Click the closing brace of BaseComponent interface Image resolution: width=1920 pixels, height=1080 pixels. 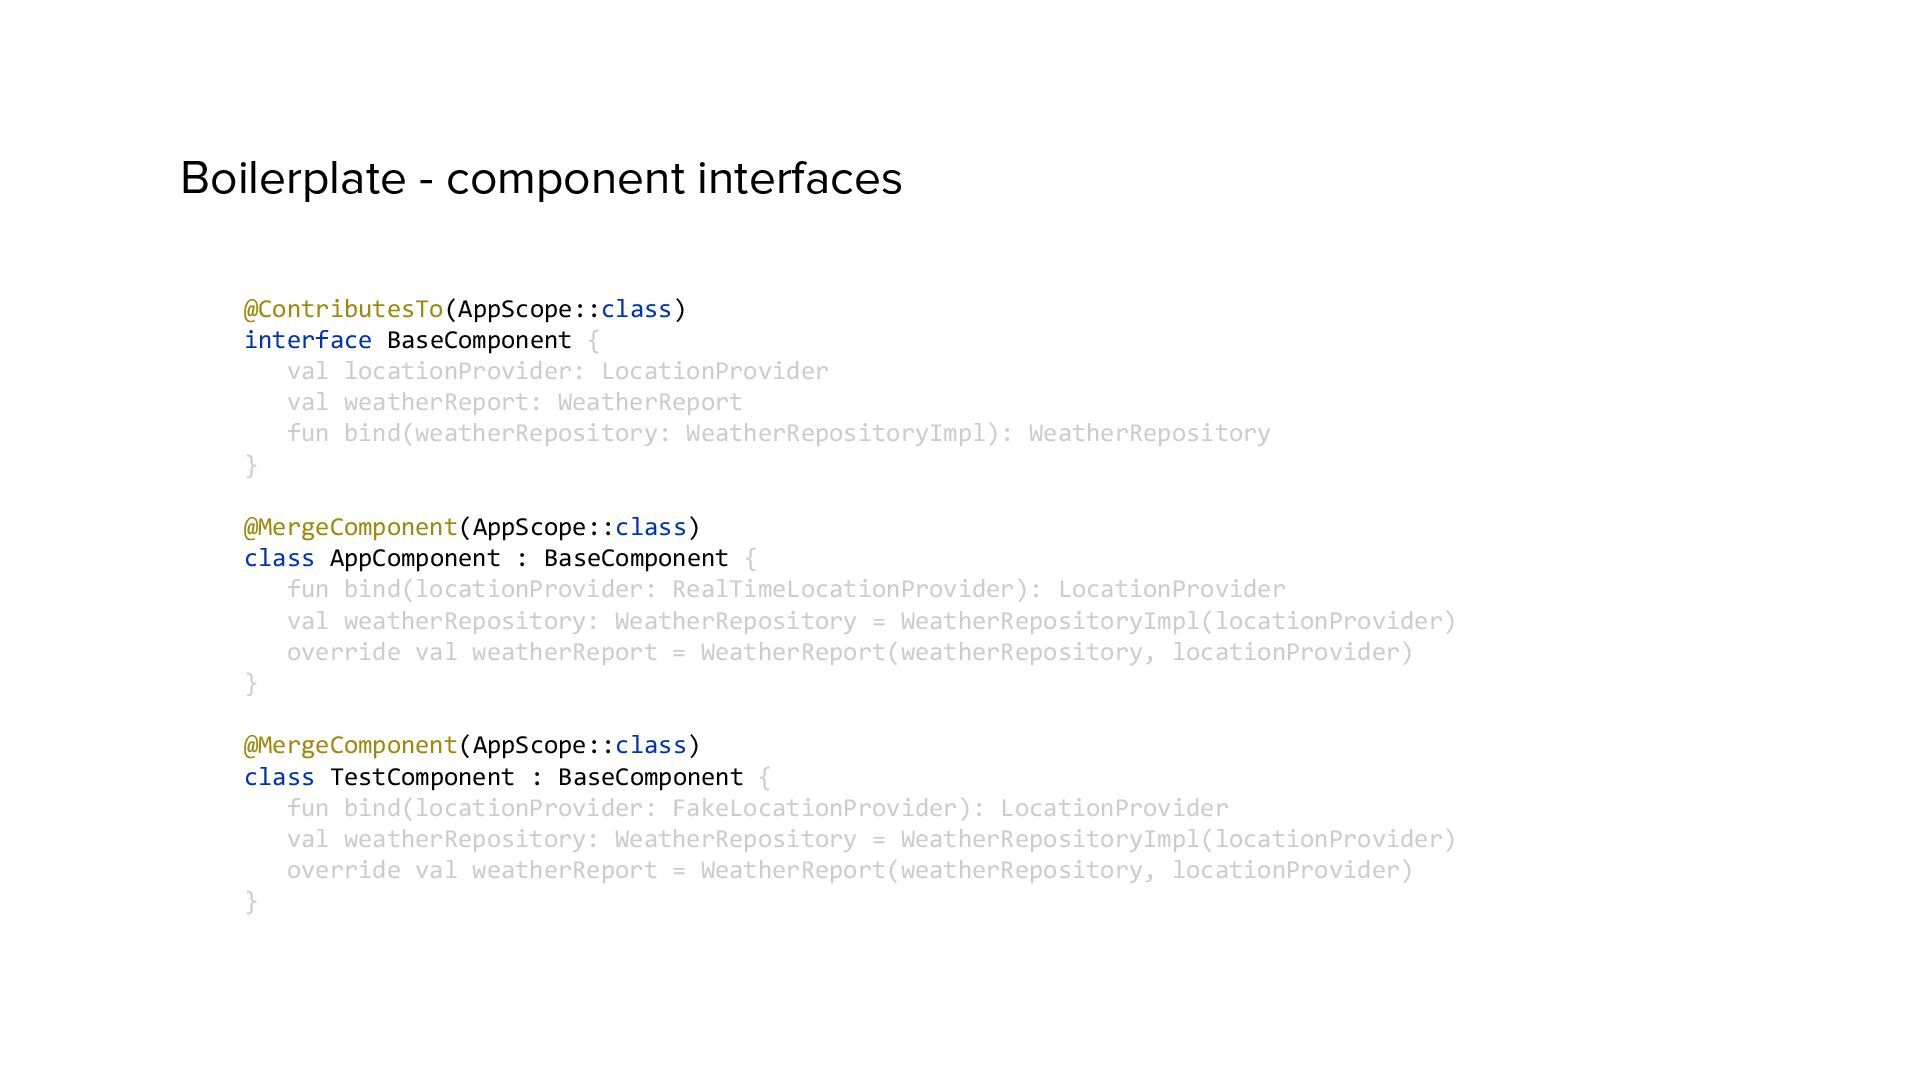[x=251, y=465]
